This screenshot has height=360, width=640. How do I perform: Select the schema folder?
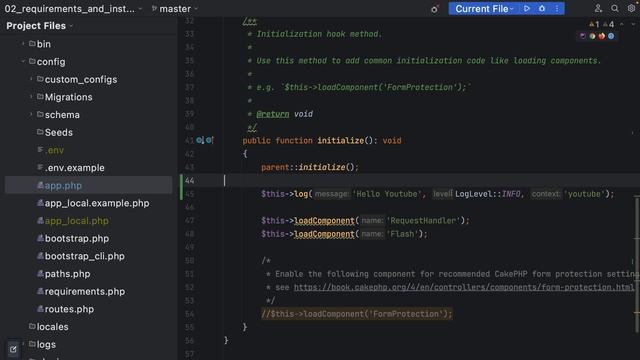[x=62, y=115]
